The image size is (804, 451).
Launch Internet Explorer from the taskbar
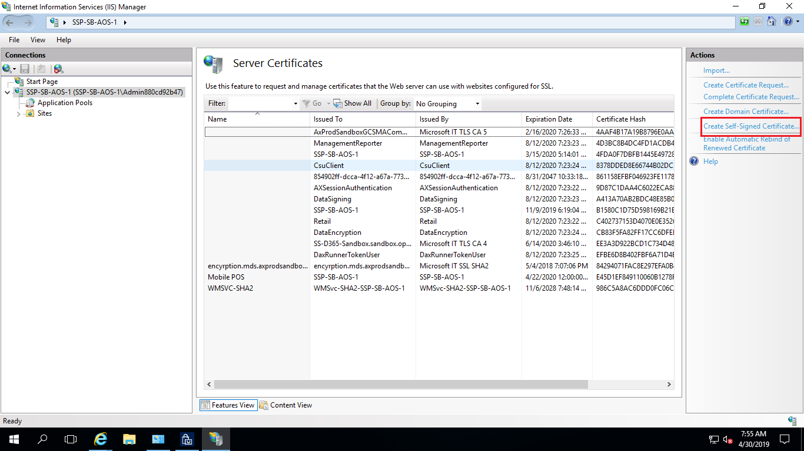(100, 439)
